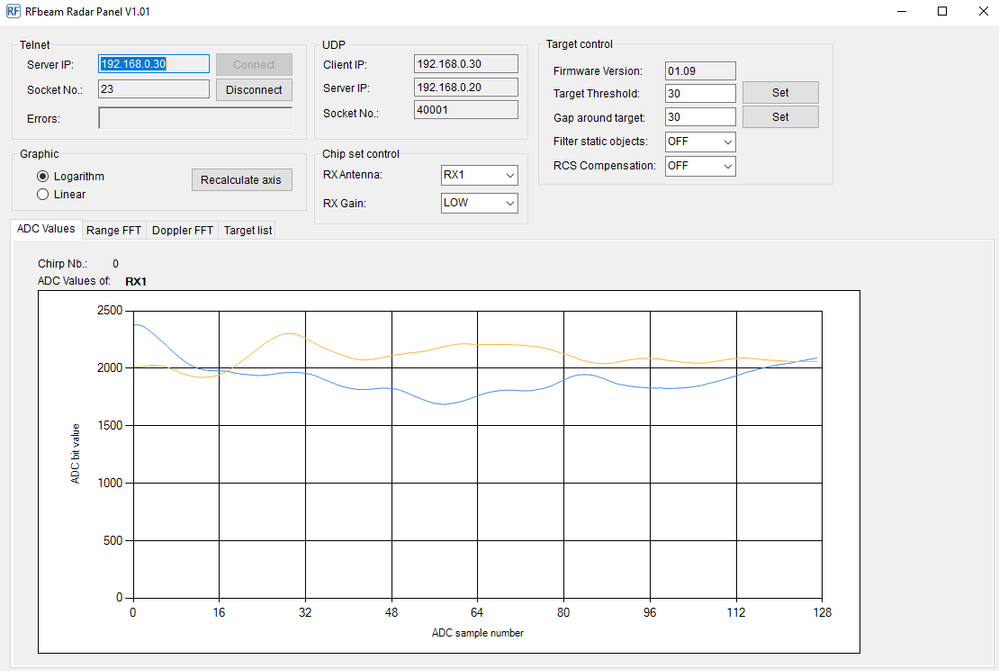Select the ADC Values tab
The height and width of the screenshot is (671, 999).
point(45,229)
